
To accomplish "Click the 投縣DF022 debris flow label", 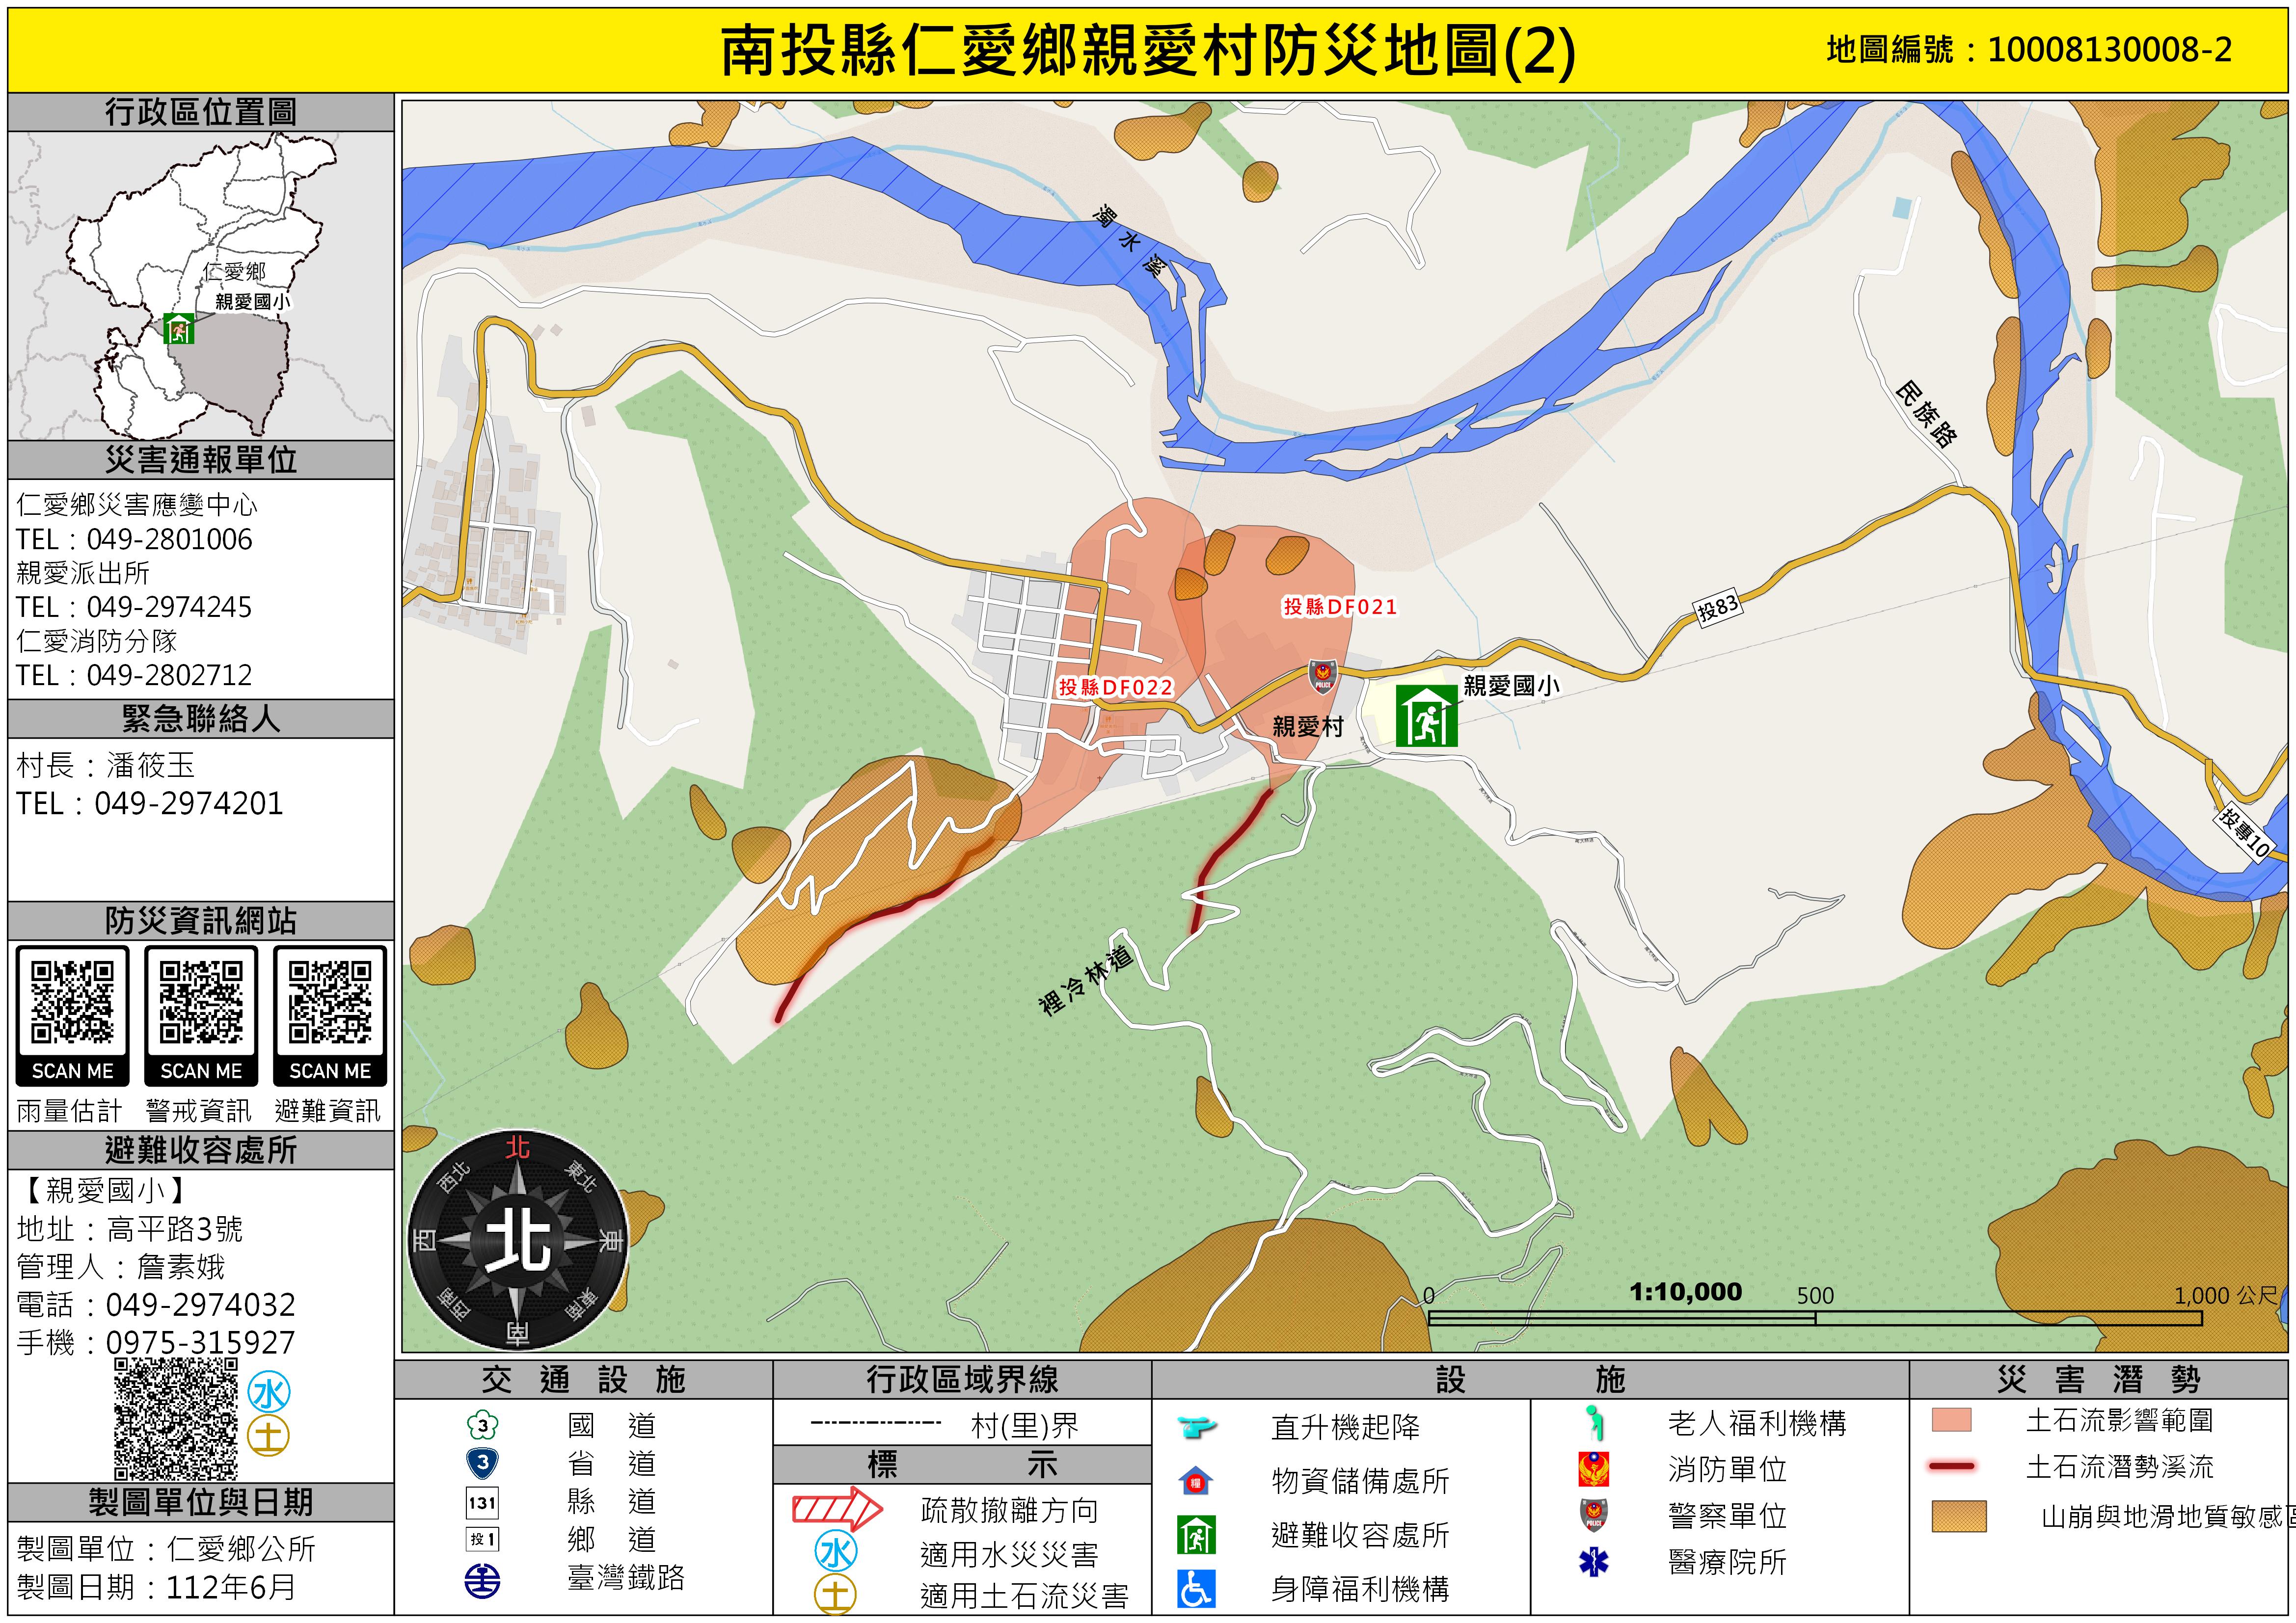I will pos(1115,687).
